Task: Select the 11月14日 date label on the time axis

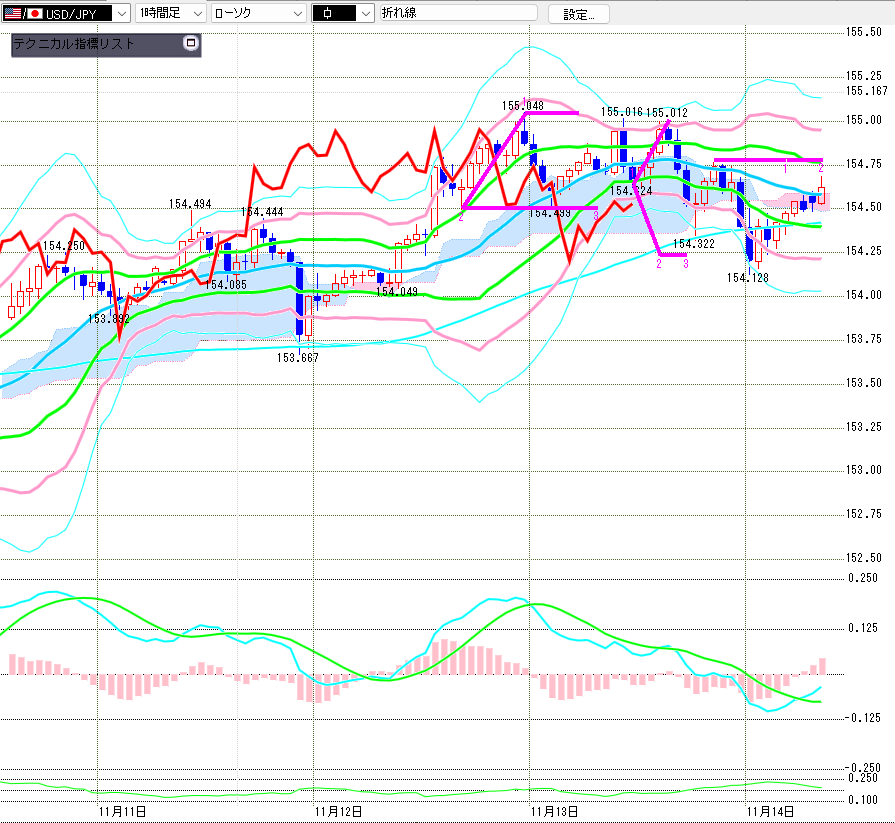Action: [772, 811]
